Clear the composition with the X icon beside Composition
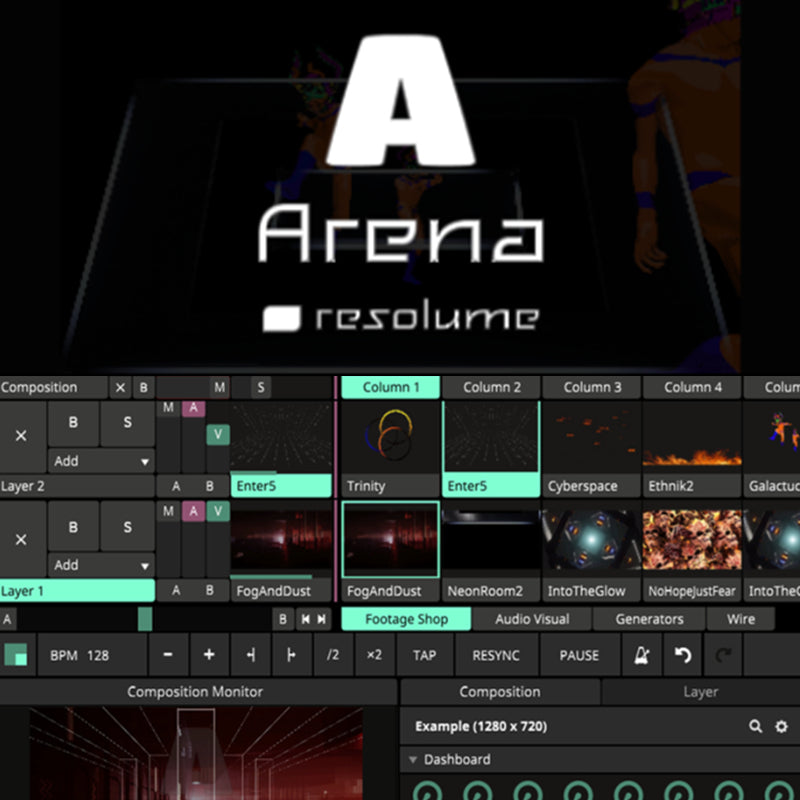The width and height of the screenshot is (800, 800). (x=119, y=387)
